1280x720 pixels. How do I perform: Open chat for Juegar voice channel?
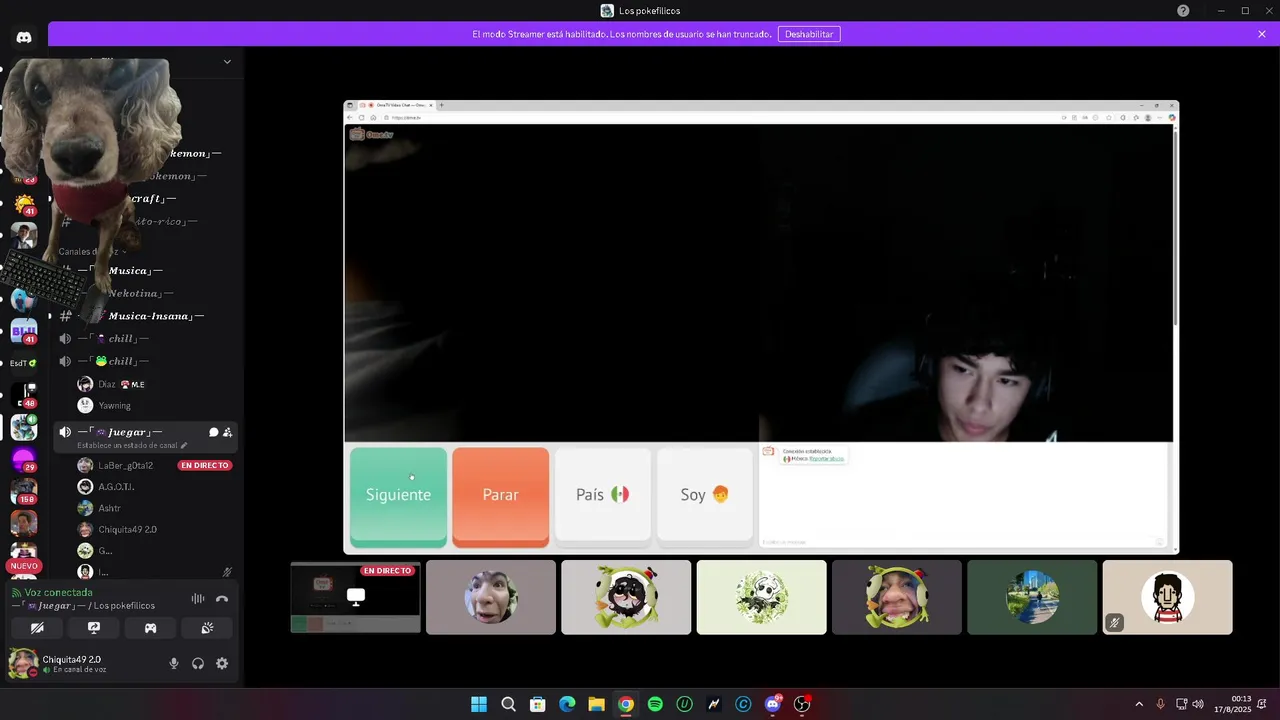[x=213, y=432]
